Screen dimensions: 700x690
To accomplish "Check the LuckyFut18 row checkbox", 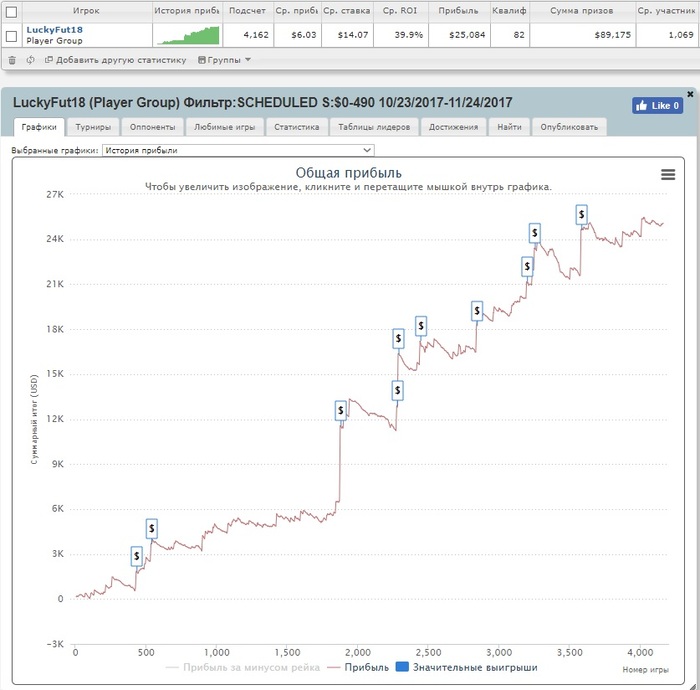I will 12,36.
